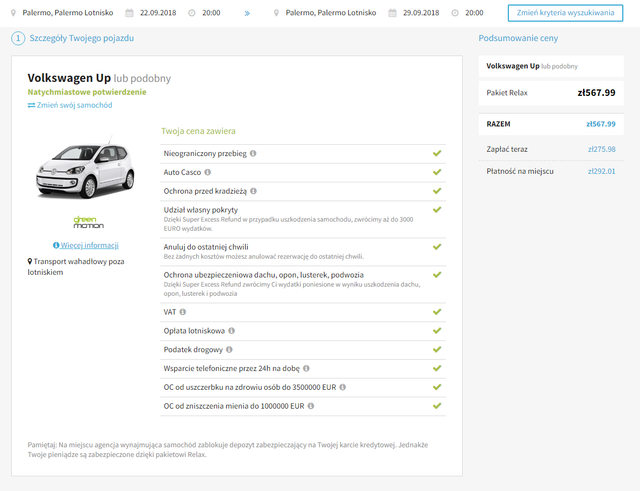Click Płatność na miejscu amount zł292.01
Image resolution: width=640 pixels, height=491 pixels.
click(x=602, y=171)
